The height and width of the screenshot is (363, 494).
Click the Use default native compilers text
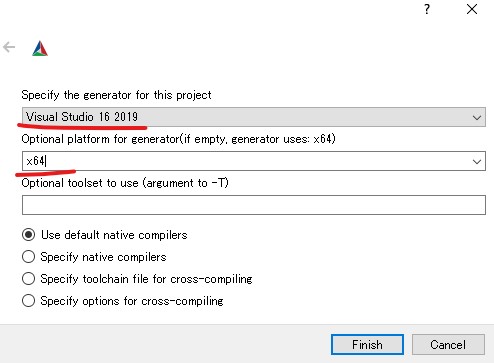tap(114, 235)
